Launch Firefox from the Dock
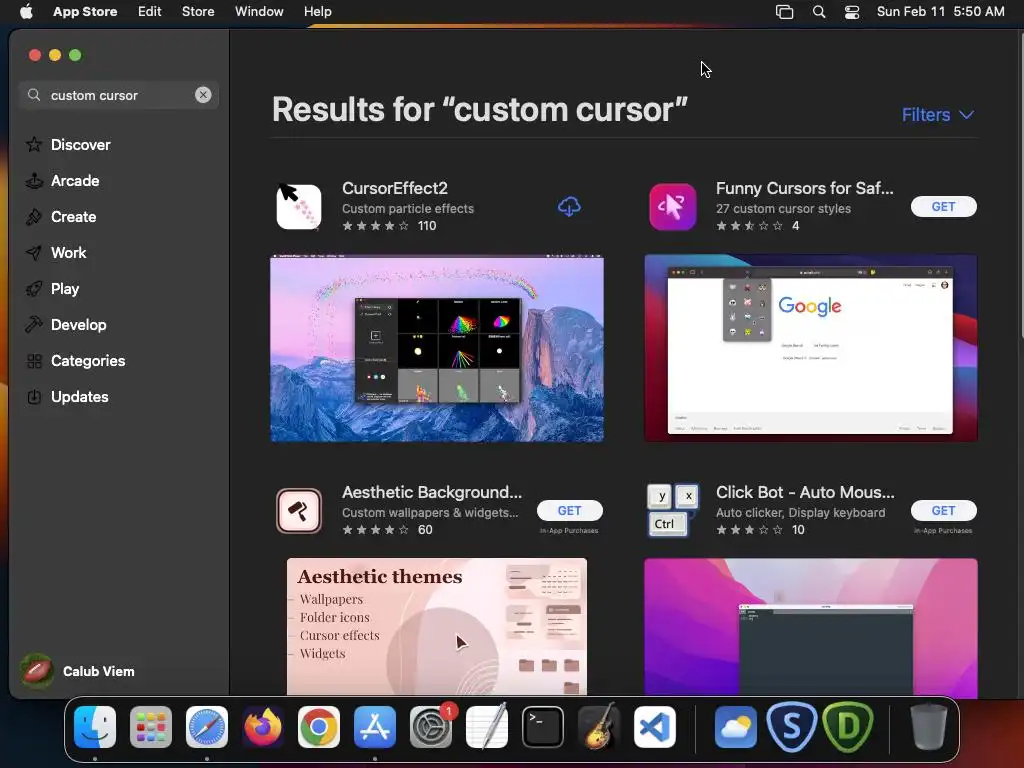 coord(263,727)
